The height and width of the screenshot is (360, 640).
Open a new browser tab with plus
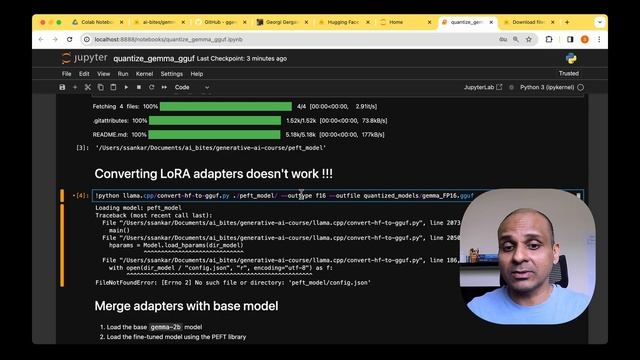pos(567,22)
